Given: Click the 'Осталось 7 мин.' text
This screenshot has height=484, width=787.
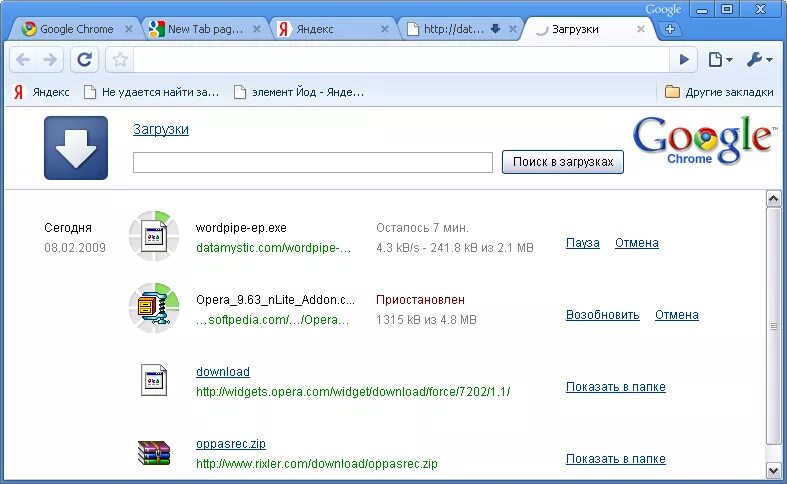Looking at the screenshot, I should pyautogui.click(x=422, y=228).
